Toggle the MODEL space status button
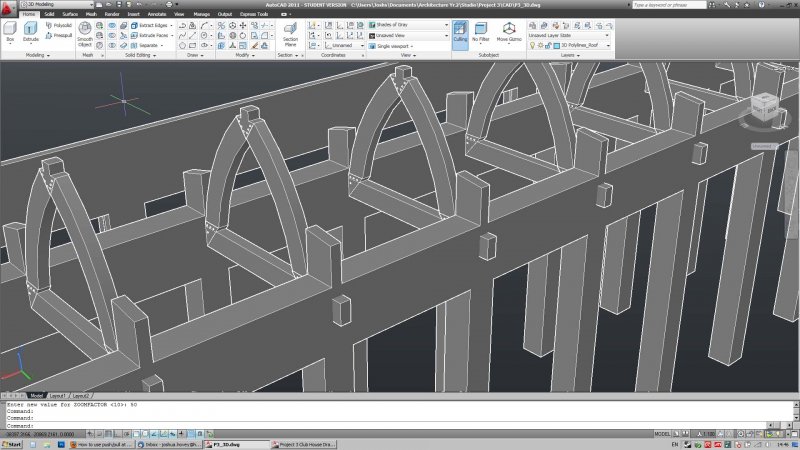 click(x=662, y=435)
